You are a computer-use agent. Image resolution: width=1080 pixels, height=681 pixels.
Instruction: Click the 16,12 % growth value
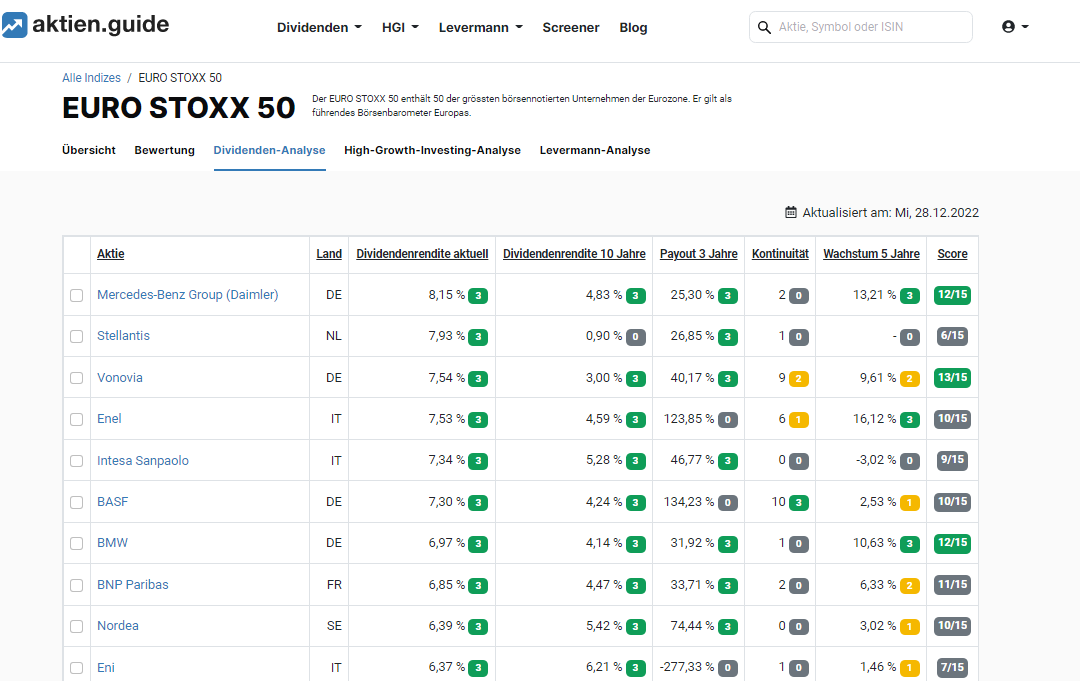tap(875, 419)
